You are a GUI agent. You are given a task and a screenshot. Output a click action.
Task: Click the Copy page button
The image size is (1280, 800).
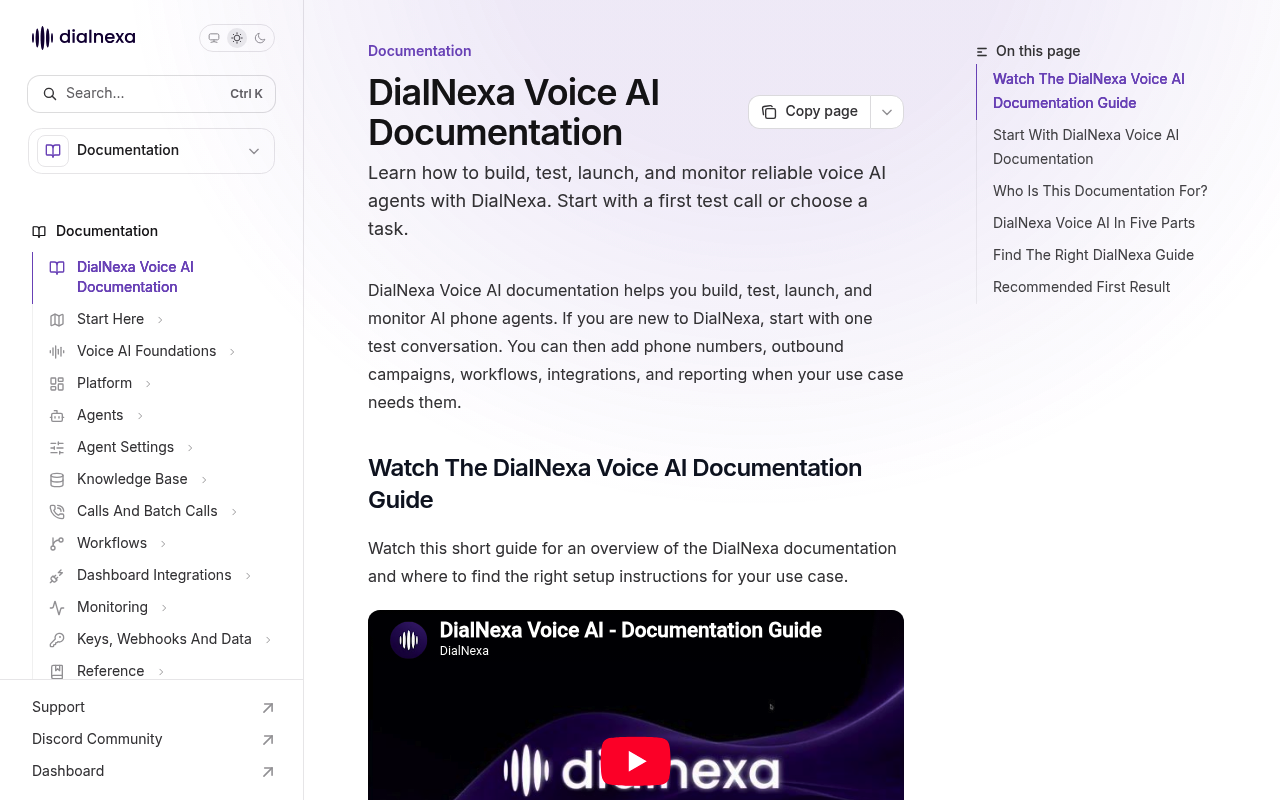tap(810, 112)
